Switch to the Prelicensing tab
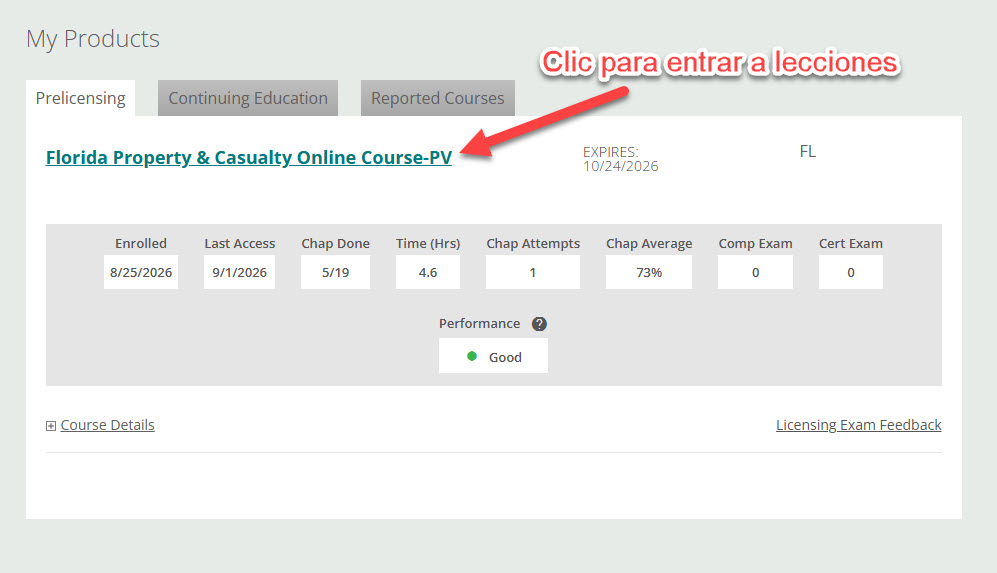Screen dimensions: 997x573 (81, 98)
